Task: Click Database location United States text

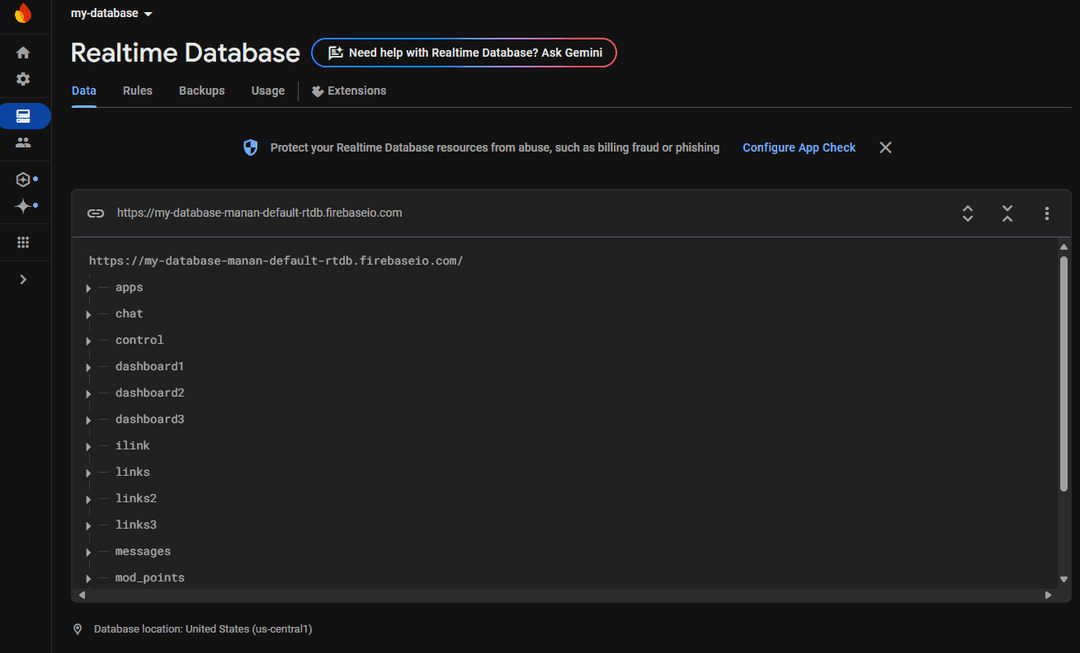Action: [x=203, y=629]
